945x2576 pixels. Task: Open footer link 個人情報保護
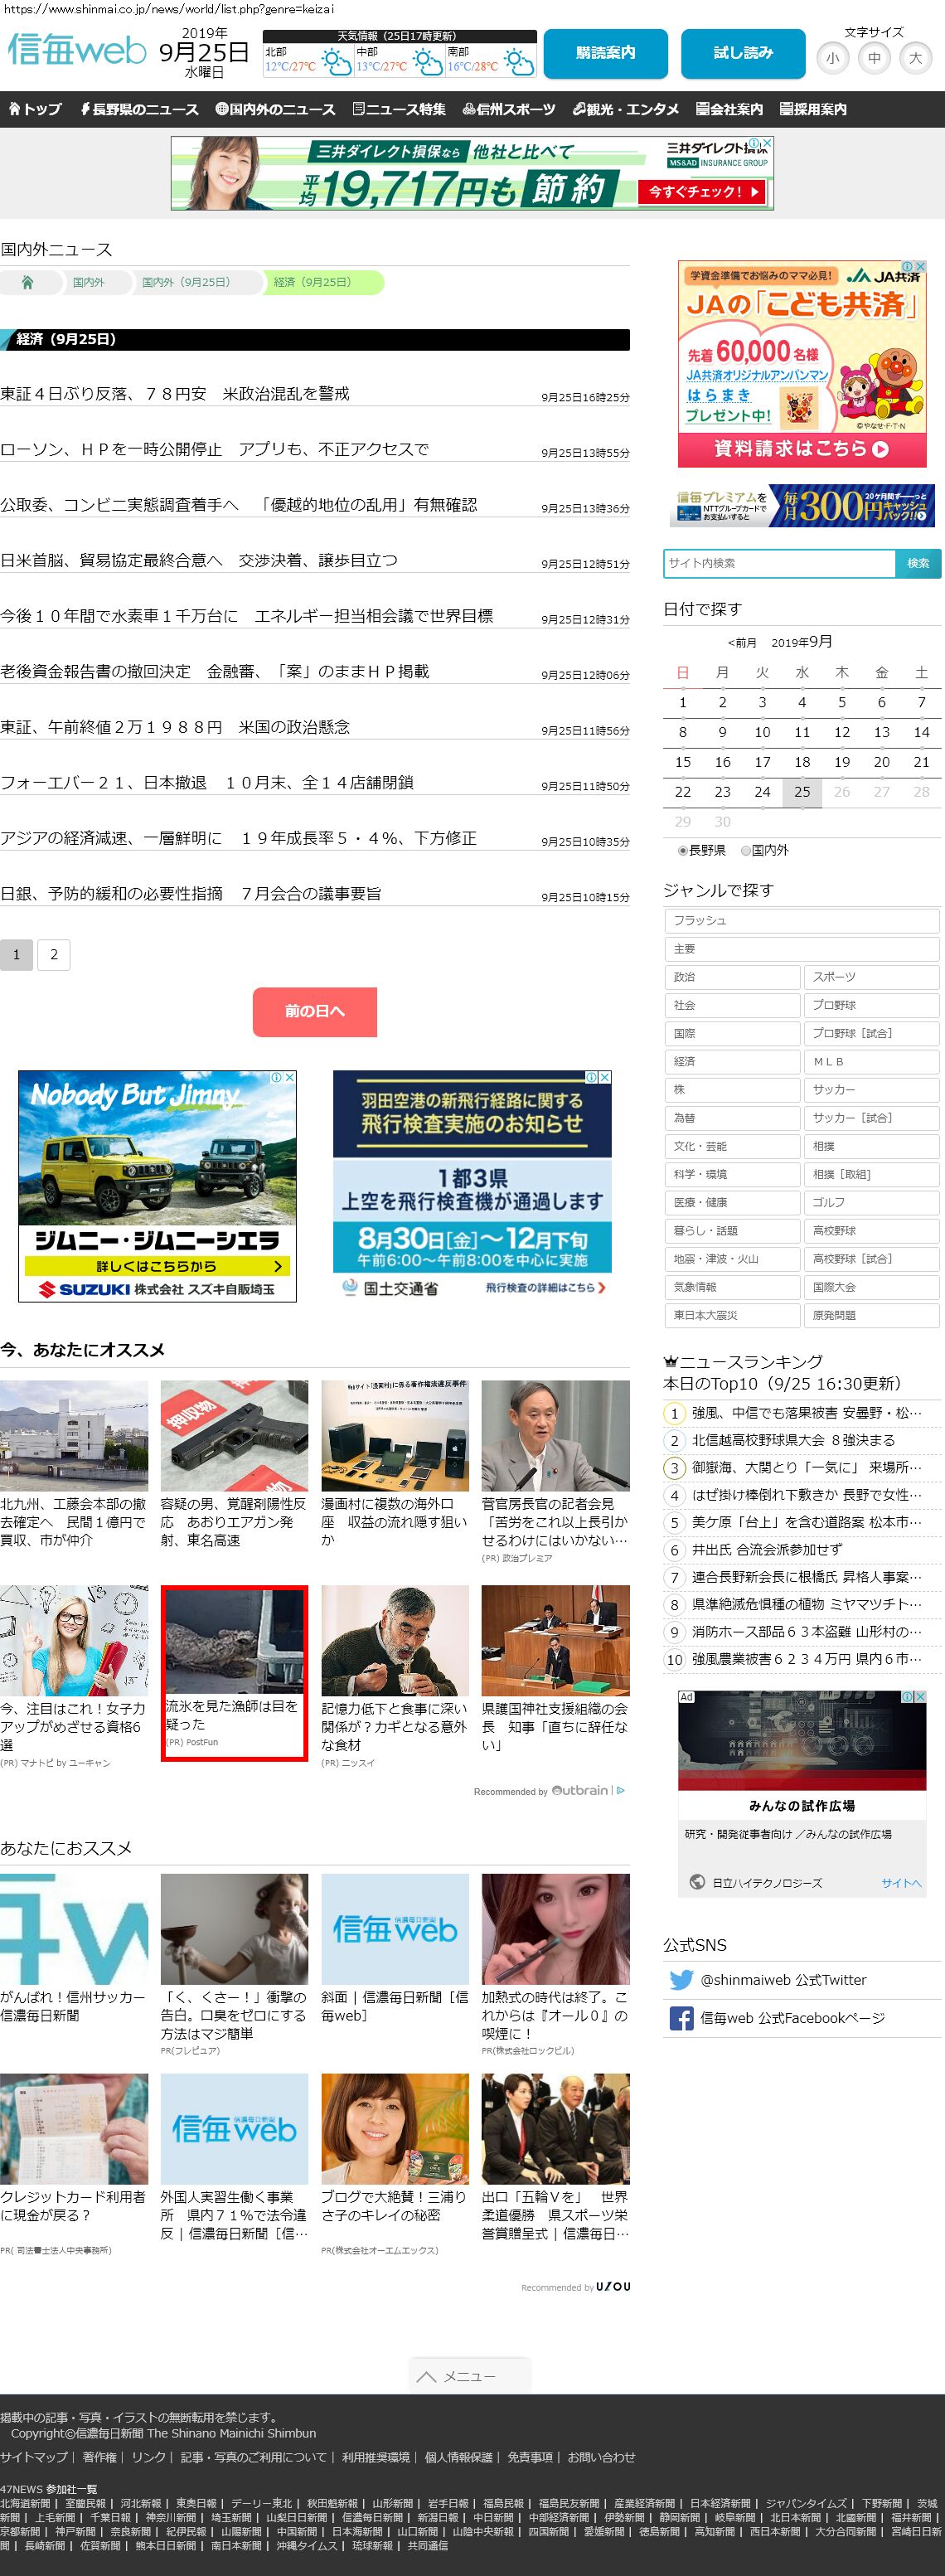[x=458, y=2457]
